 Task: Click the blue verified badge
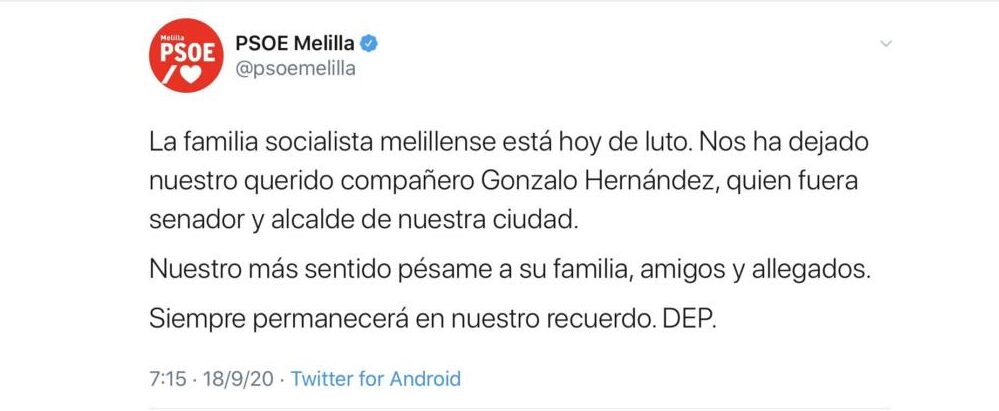coord(369,43)
